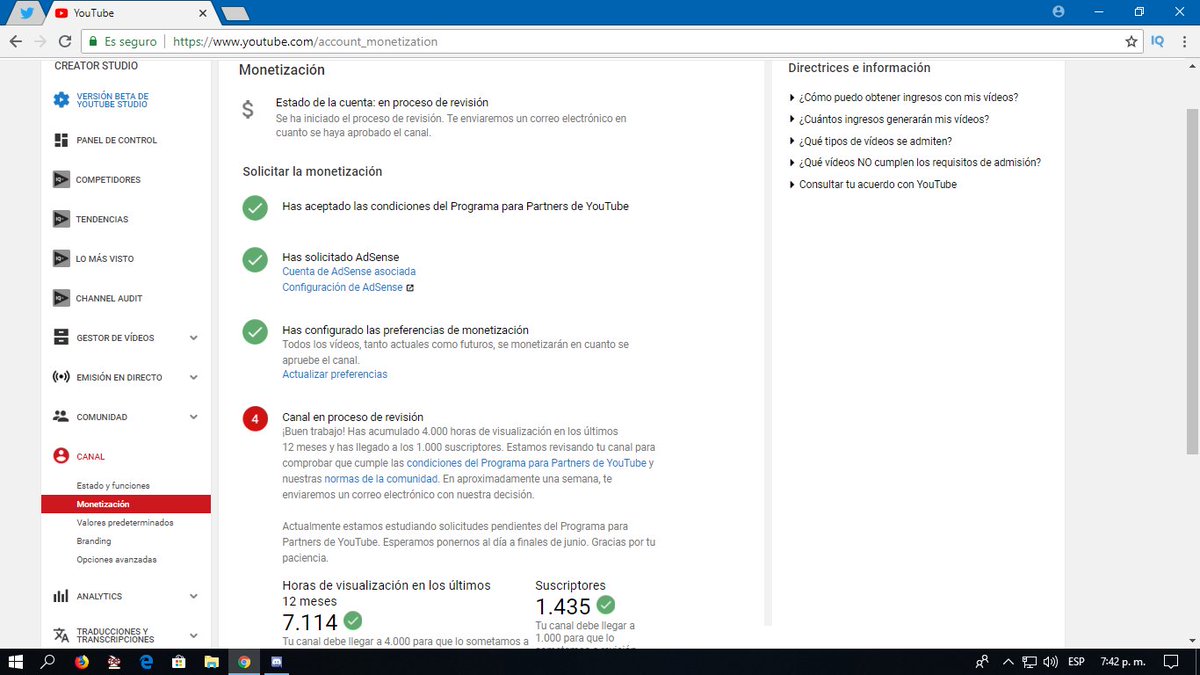Viewport: 1200px width, 675px height.
Task: Click the green check next to 7.114
Action: [353, 621]
